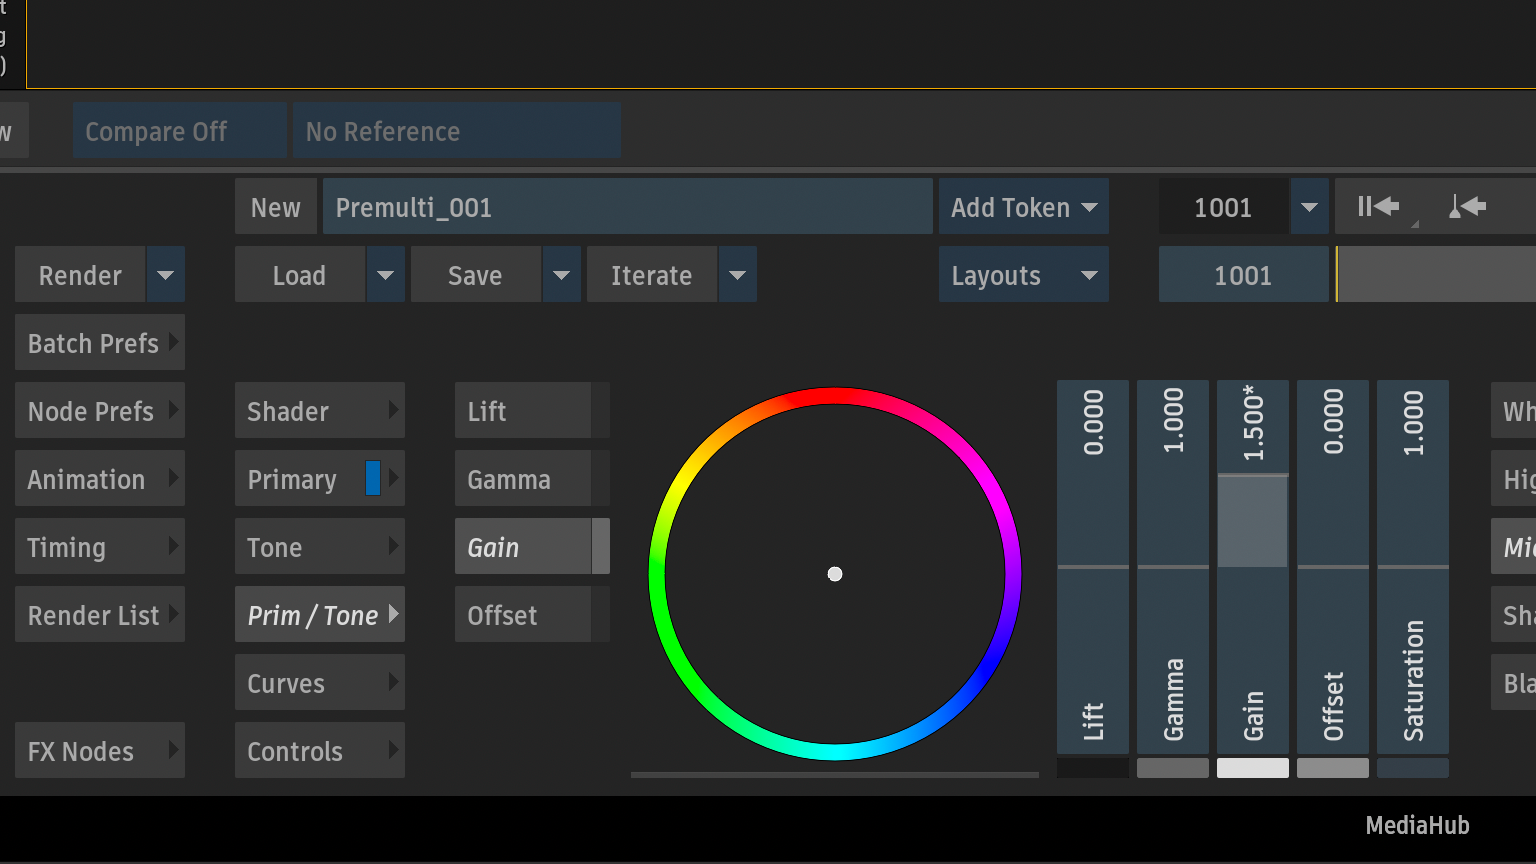1536x864 pixels.
Task: Open the Iterate options dropdown arrow
Action: click(737, 275)
